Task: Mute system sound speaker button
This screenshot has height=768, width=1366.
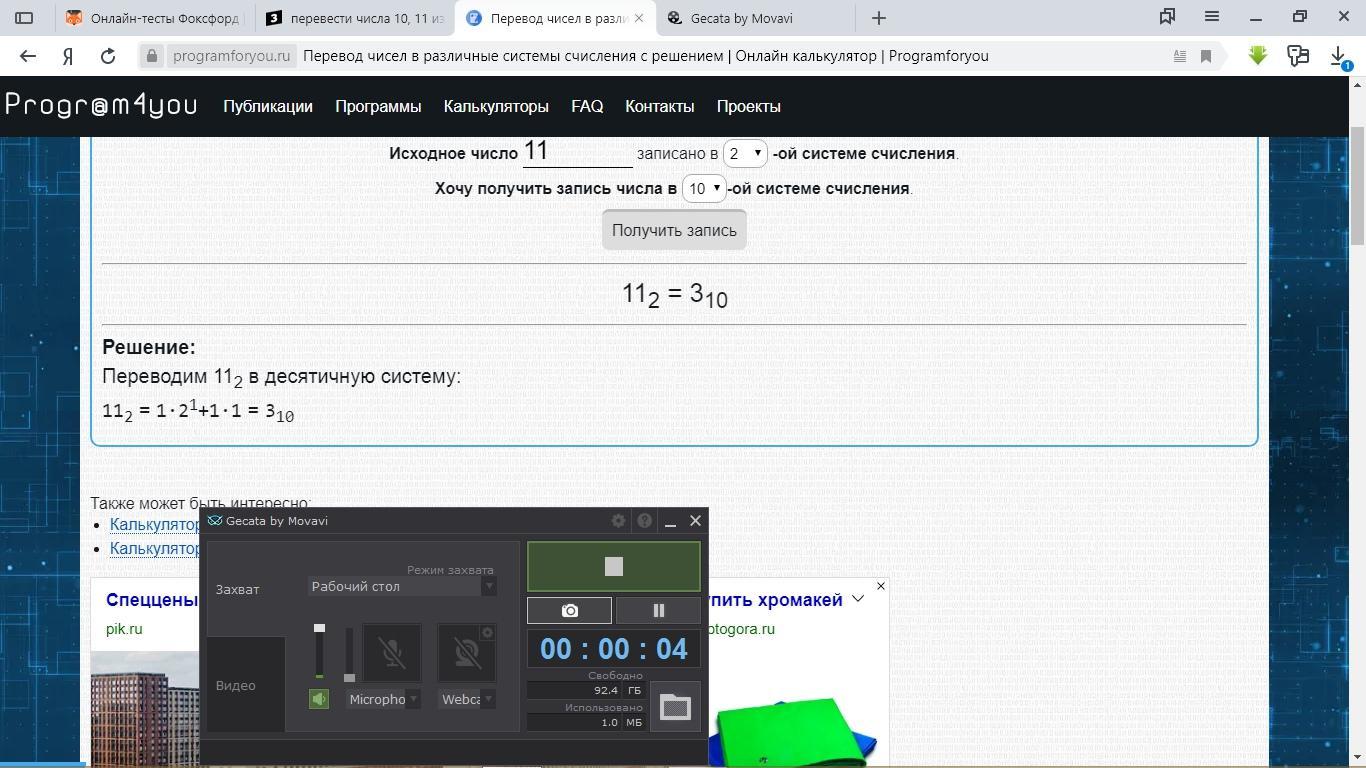Action: pos(319,699)
